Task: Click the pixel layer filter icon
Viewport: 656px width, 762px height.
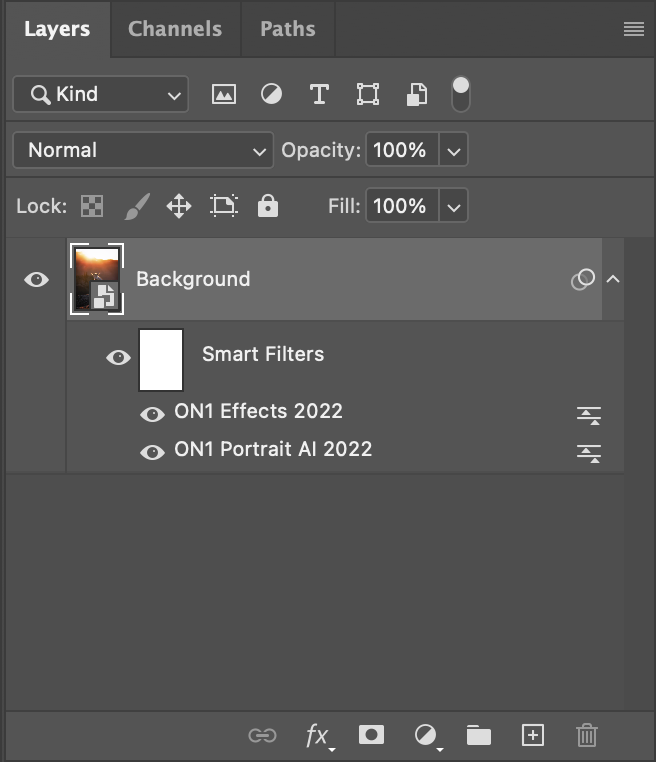Action: click(x=224, y=94)
